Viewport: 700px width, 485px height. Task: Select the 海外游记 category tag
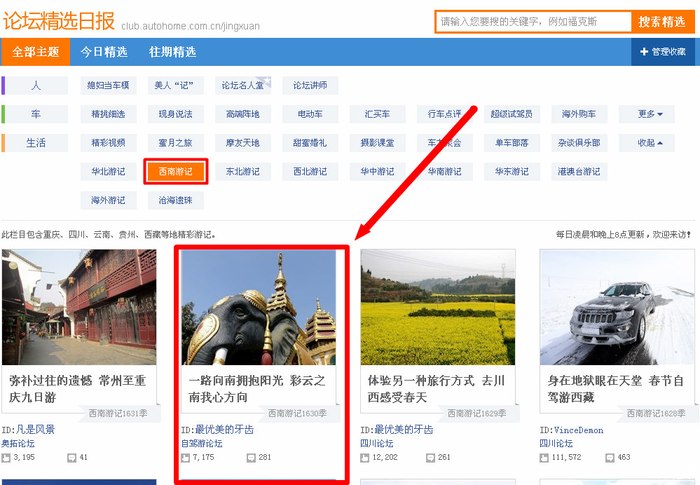coord(109,200)
